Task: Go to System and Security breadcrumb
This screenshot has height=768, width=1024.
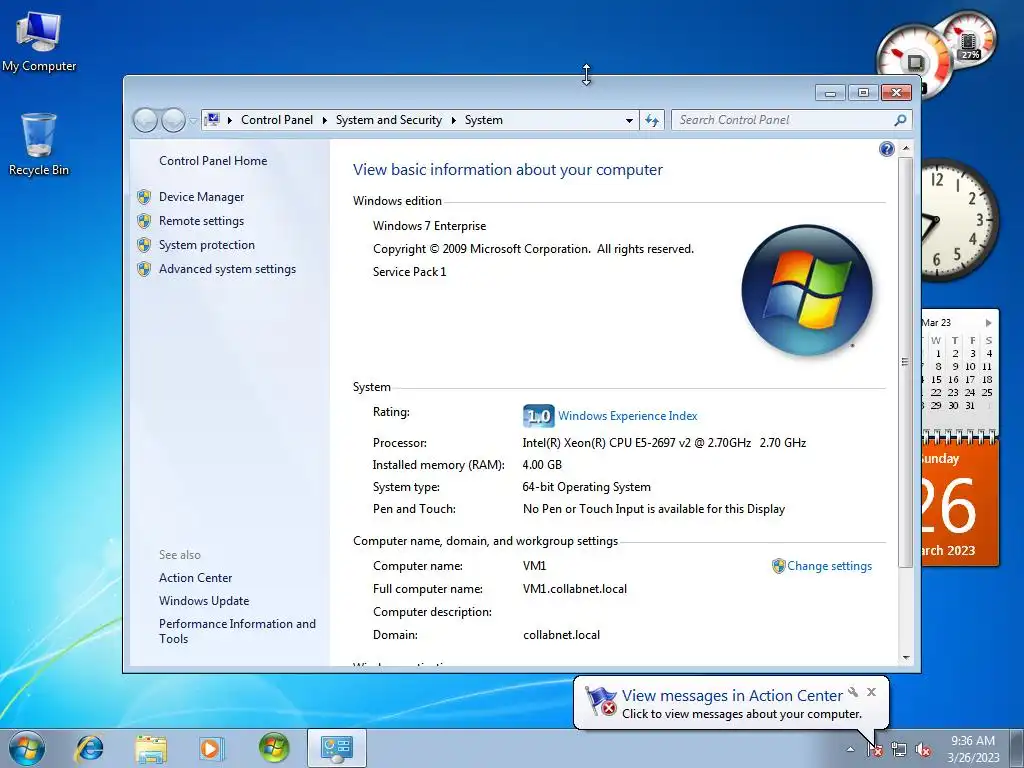Action: (389, 120)
